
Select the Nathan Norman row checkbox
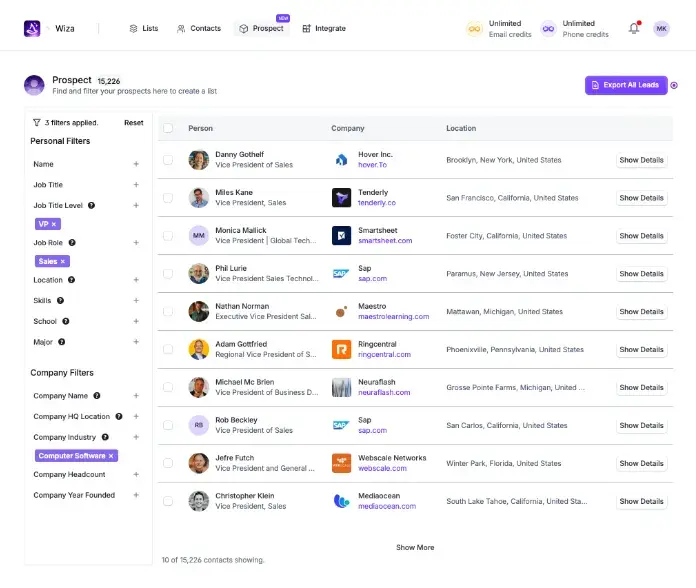coord(168,312)
